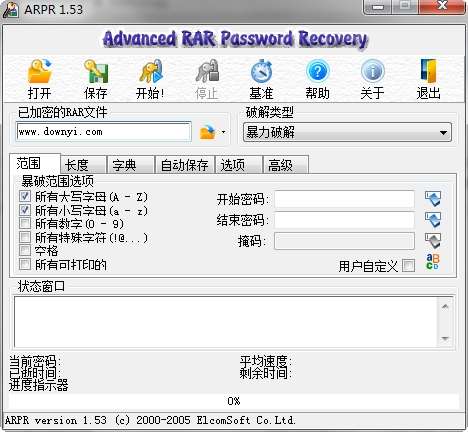The width and height of the screenshot is (468, 432).
Task: Run the 基准 (Benchmark) stopwatch icon
Action: (x=261, y=71)
